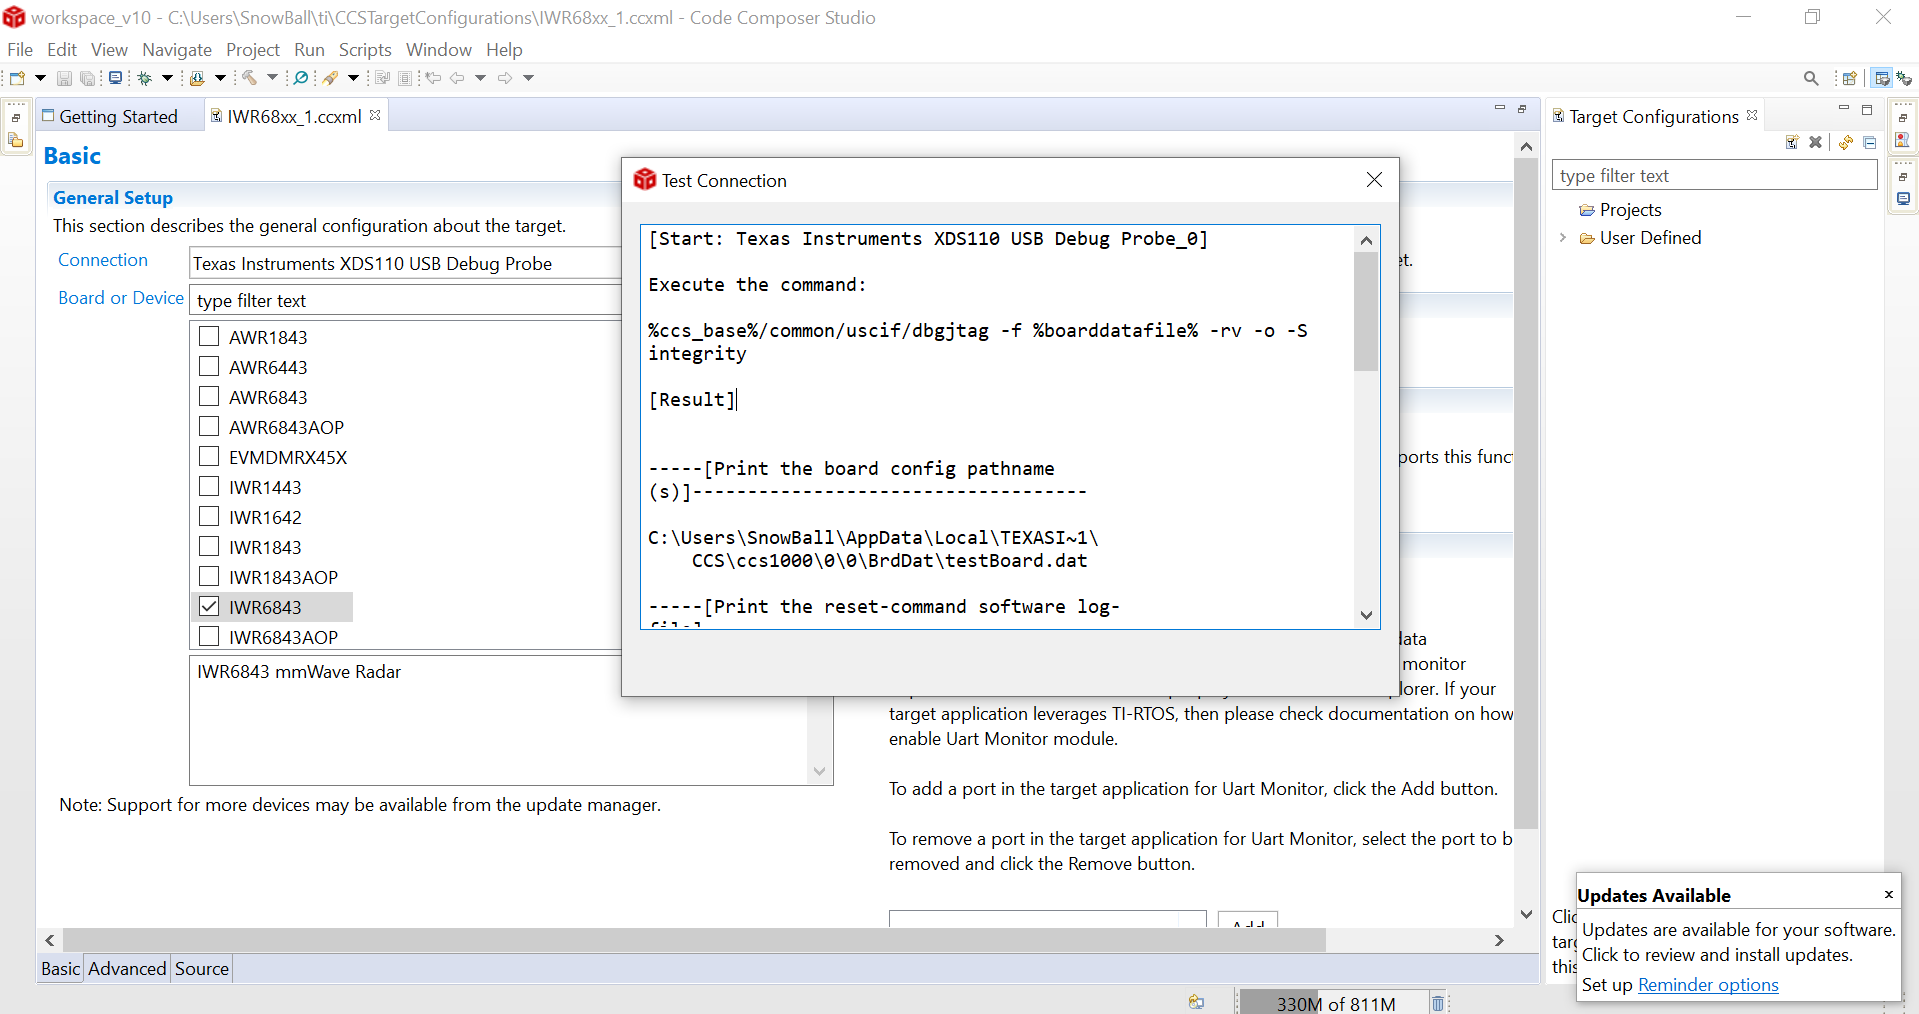Check the IWR1642 device checkbox
Viewport: 1919px width, 1014px height.
209,516
